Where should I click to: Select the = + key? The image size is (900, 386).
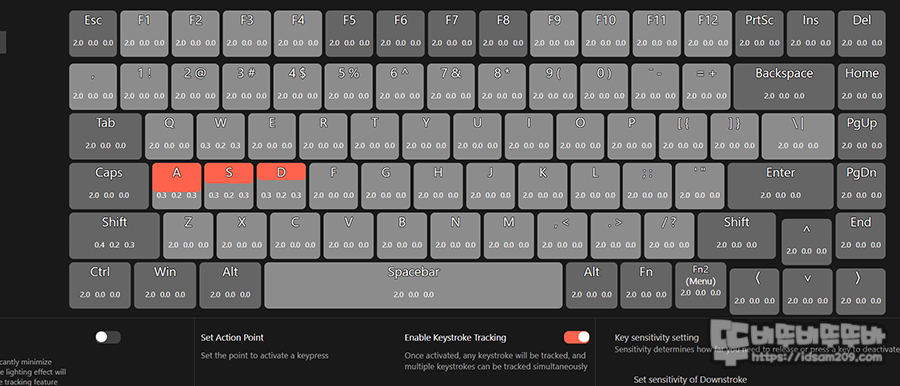(707, 87)
